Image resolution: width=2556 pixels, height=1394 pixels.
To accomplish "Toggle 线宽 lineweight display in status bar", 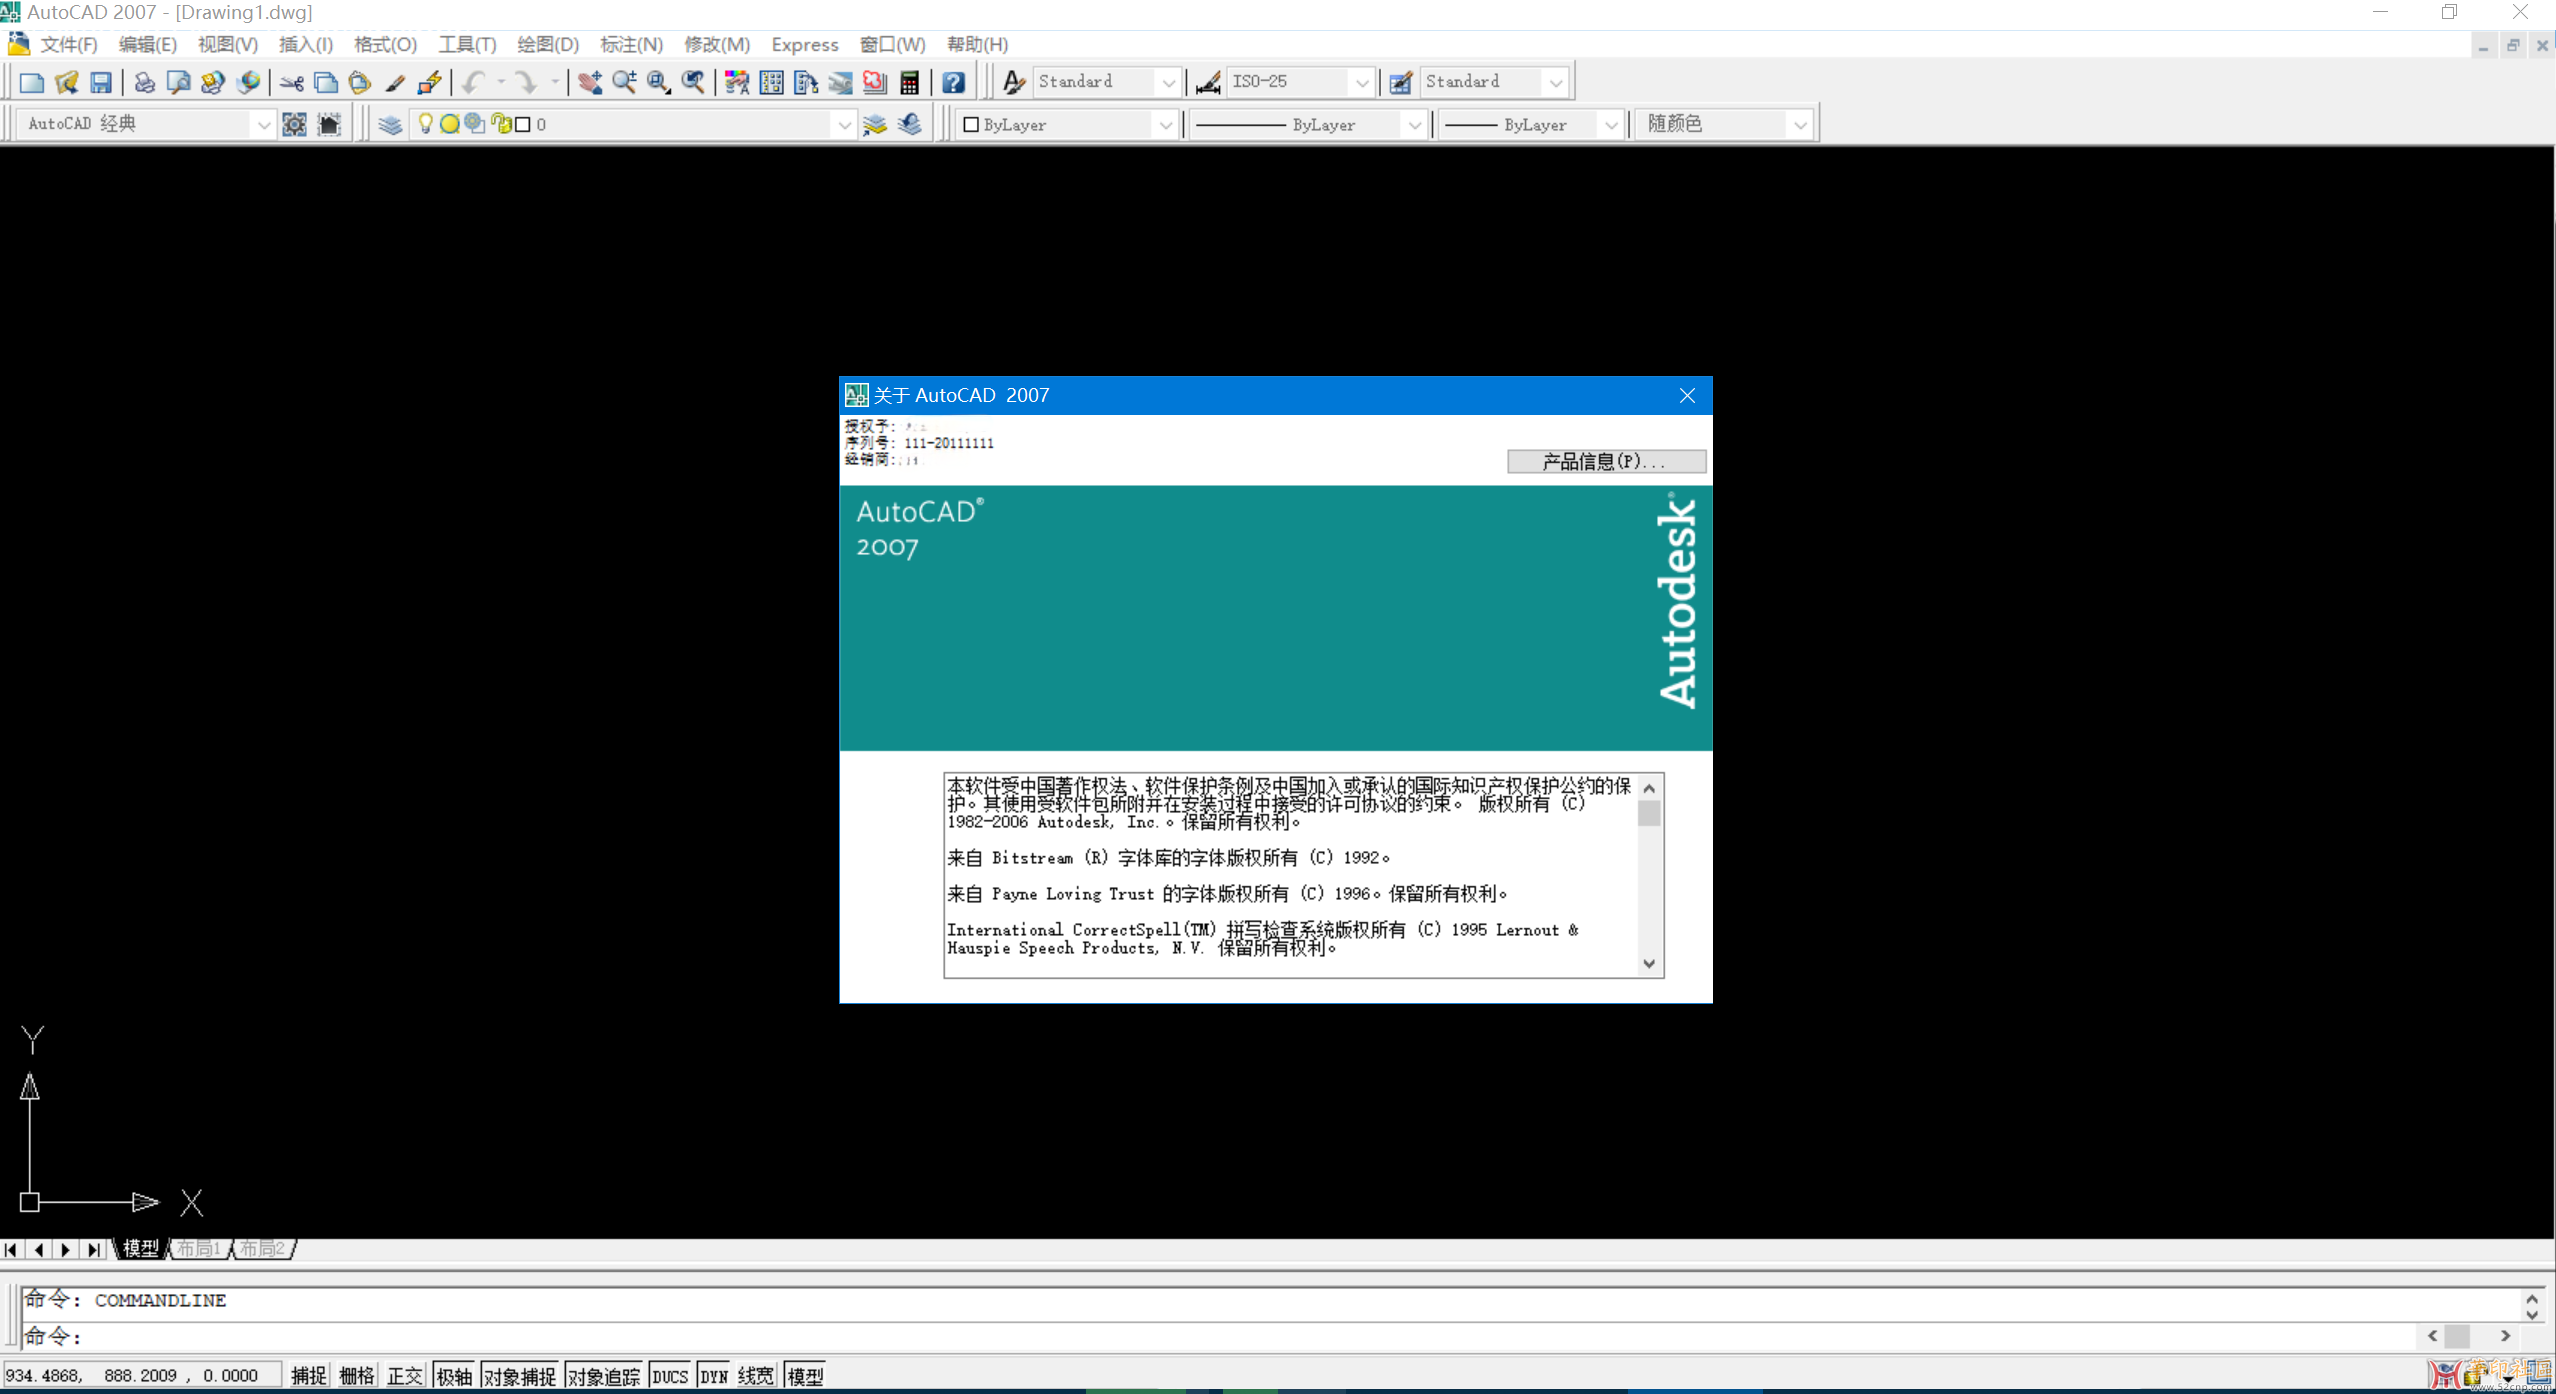I will tap(756, 1376).
